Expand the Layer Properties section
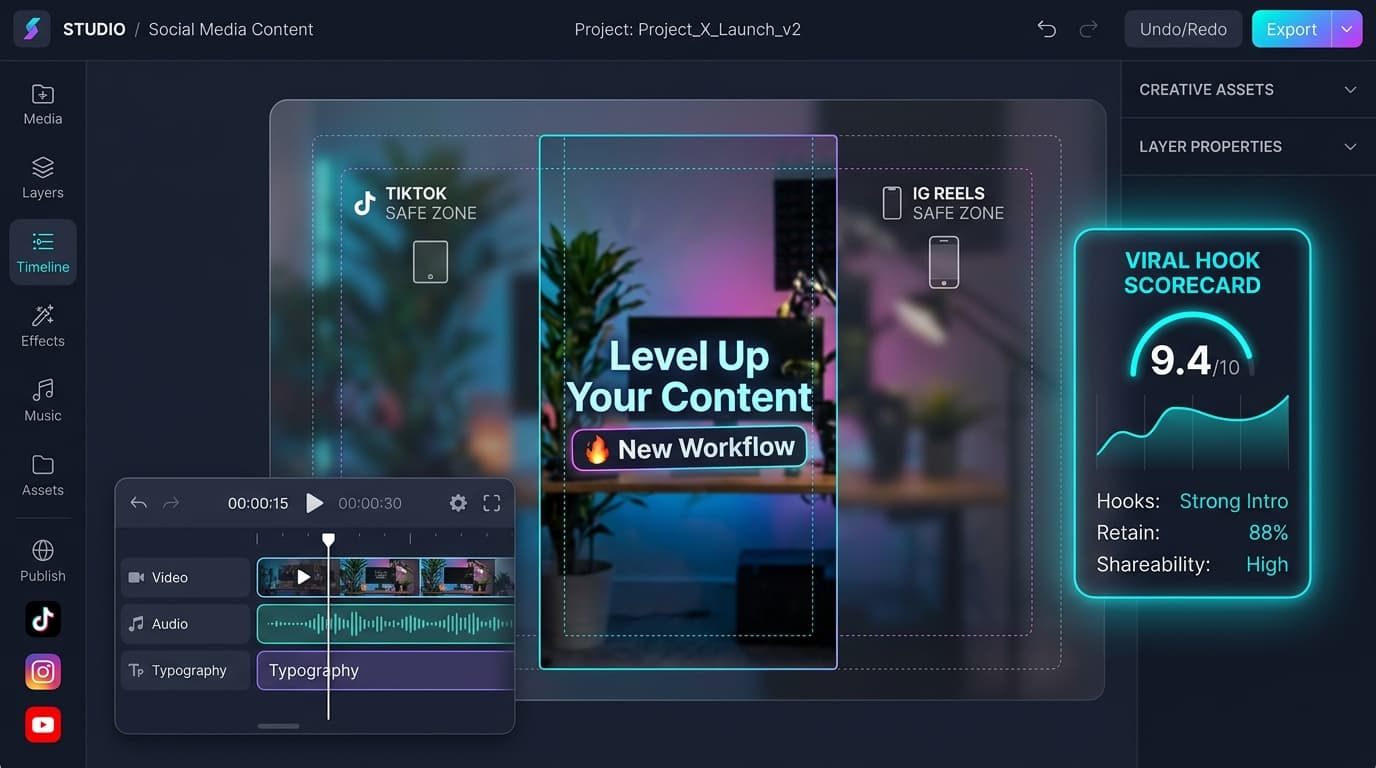This screenshot has height=768, width=1376. pyautogui.click(x=1248, y=146)
